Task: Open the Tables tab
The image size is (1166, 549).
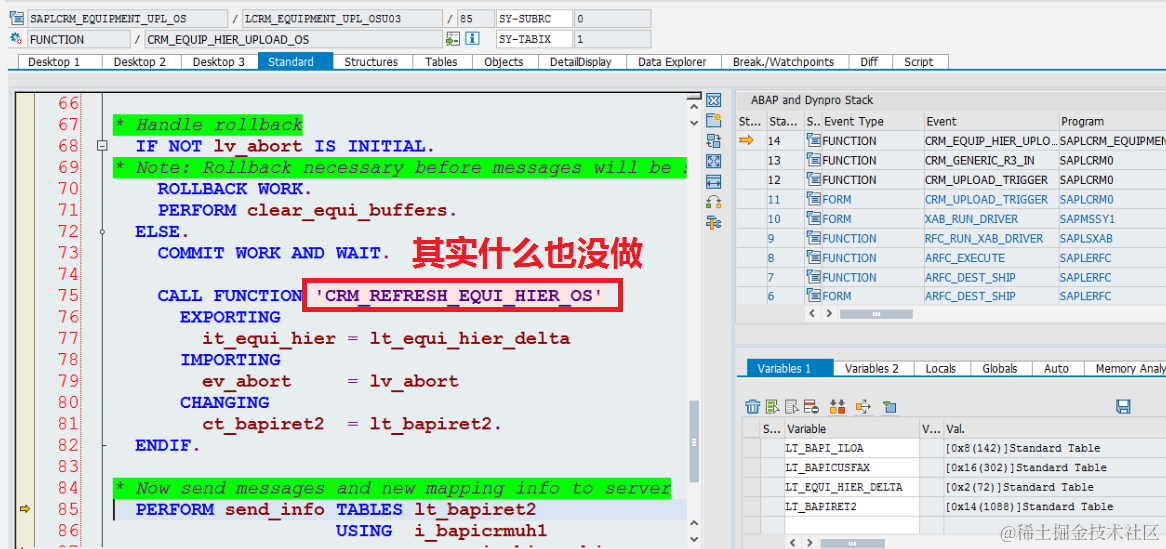Action: coord(441,62)
